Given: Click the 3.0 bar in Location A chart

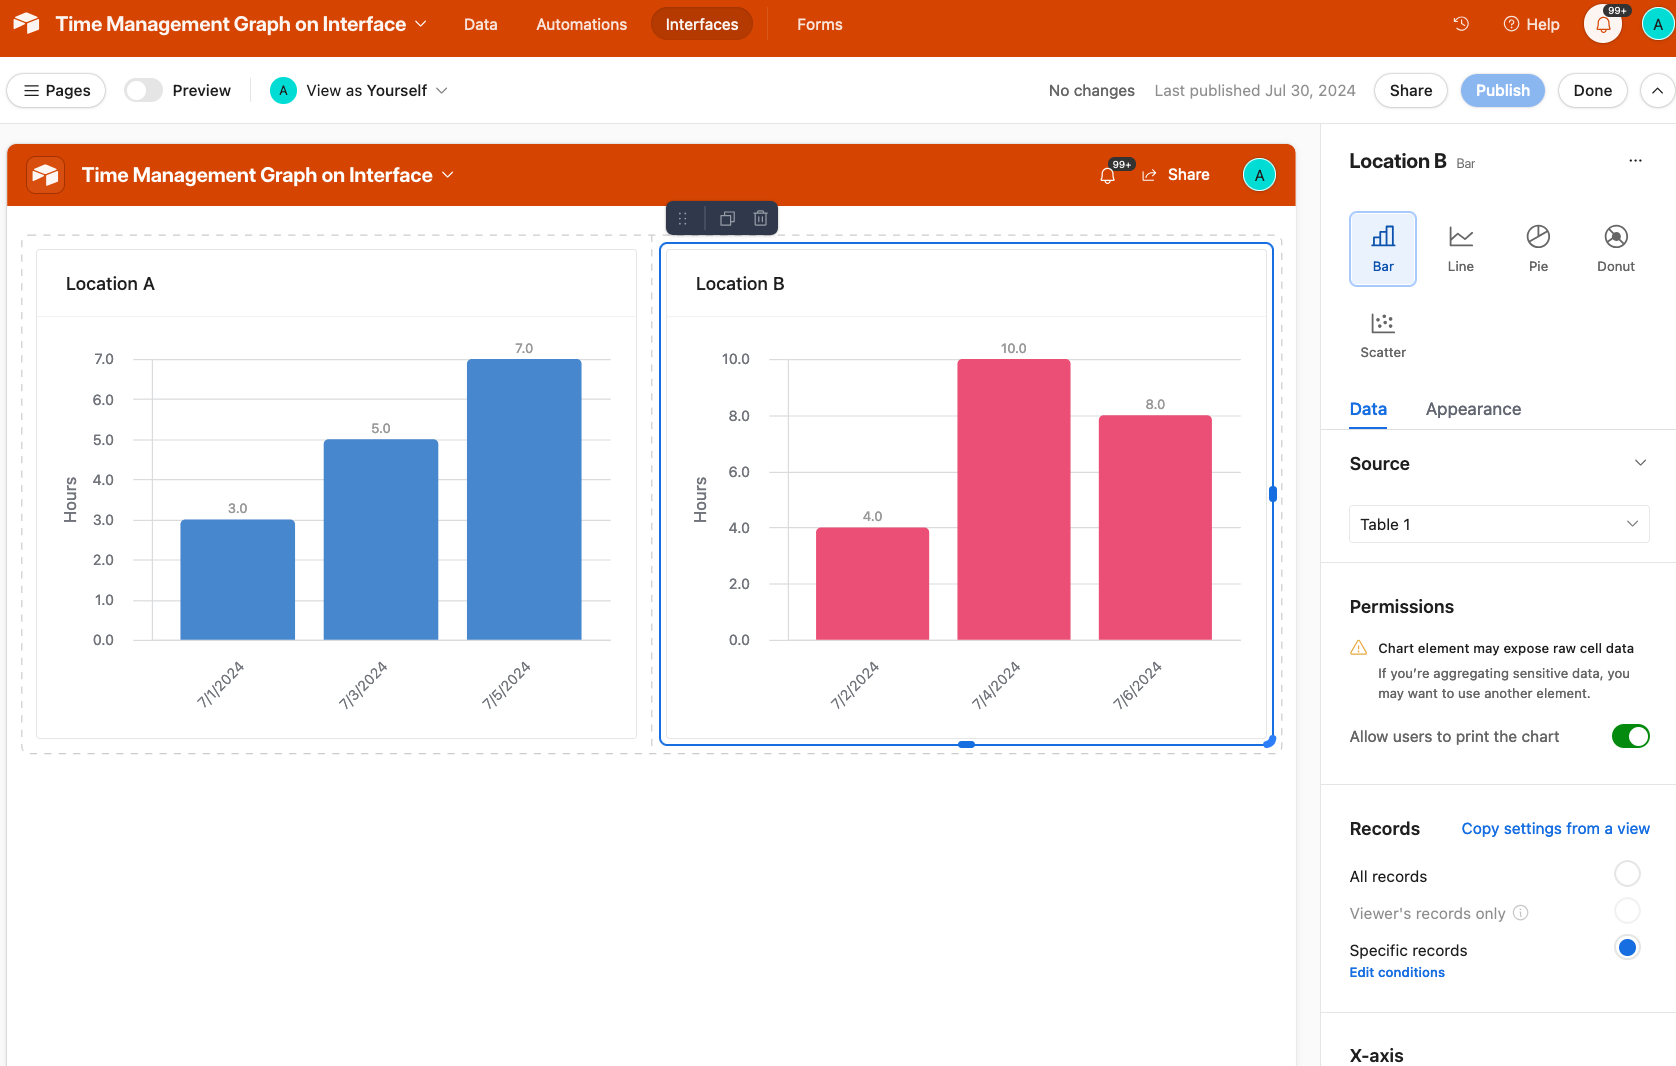Looking at the screenshot, I should point(237,579).
